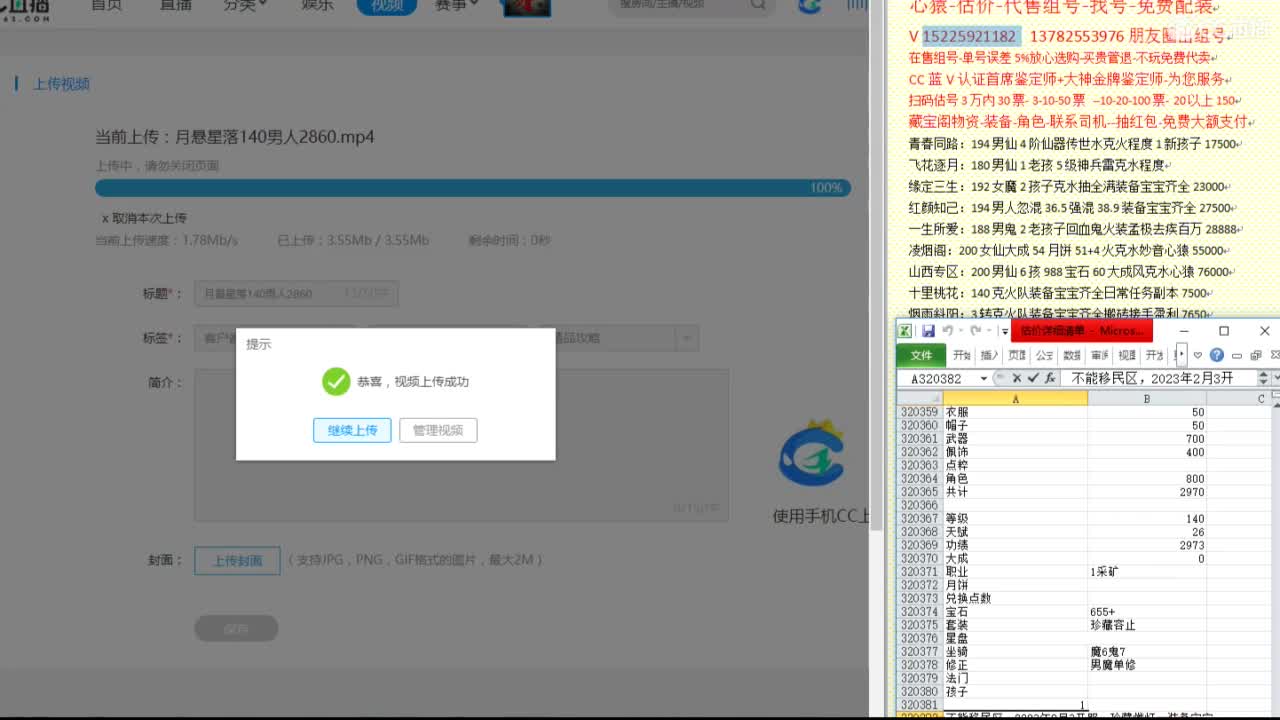The height and width of the screenshot is (720, 1280).
Task: Click the cell containing 共计
Action: 1015,492
